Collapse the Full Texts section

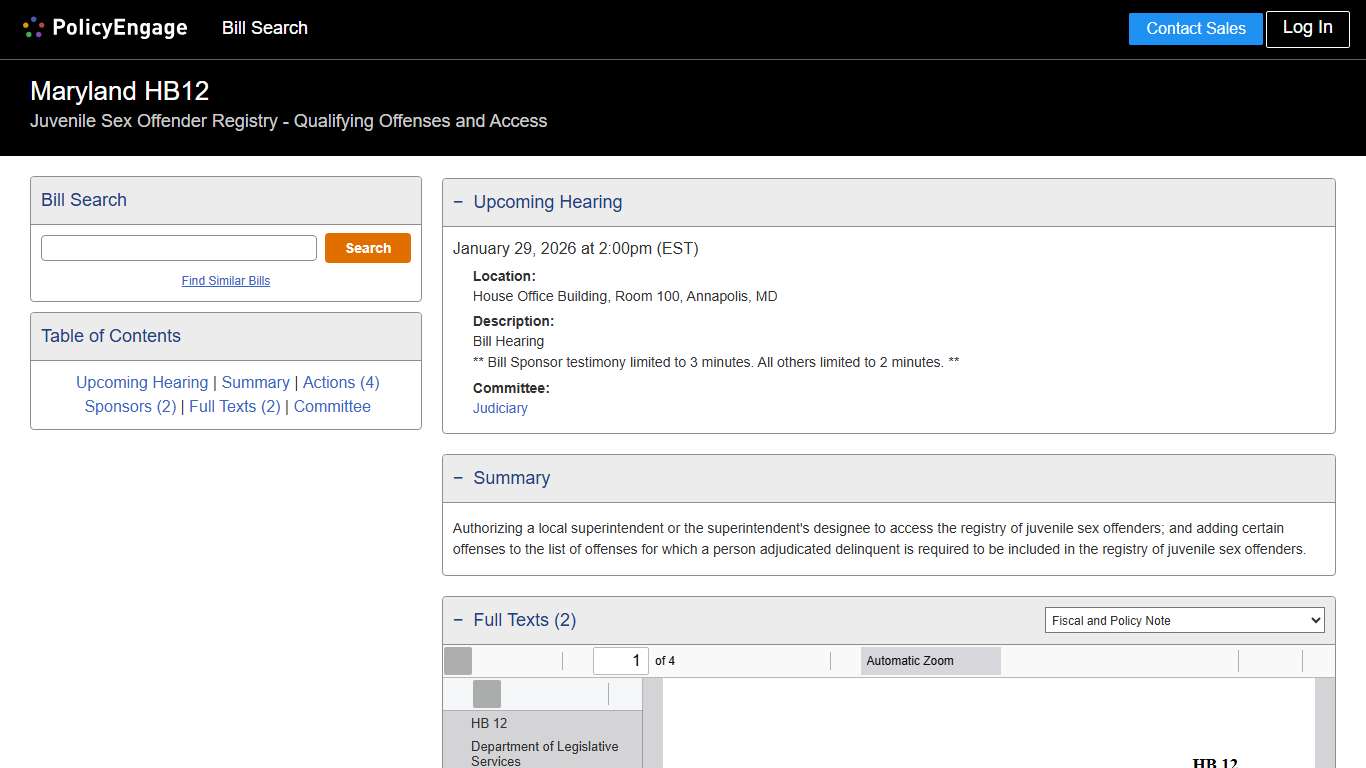click(458, 620)
